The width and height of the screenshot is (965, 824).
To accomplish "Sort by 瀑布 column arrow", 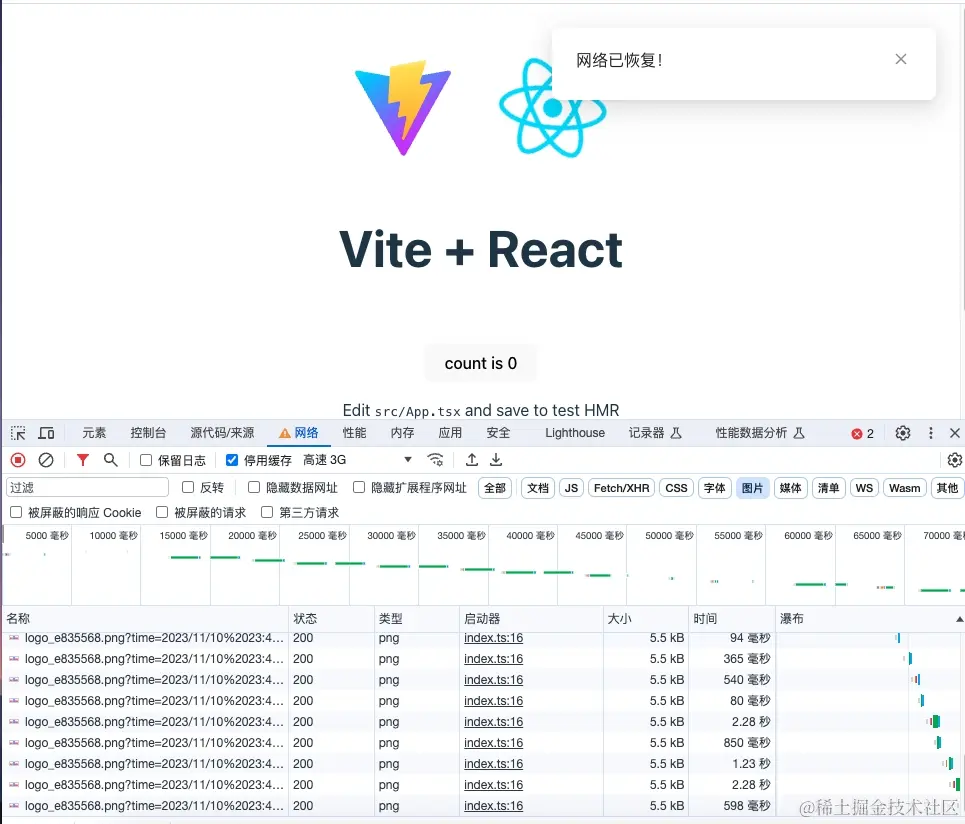I will [x=959, y=619].
